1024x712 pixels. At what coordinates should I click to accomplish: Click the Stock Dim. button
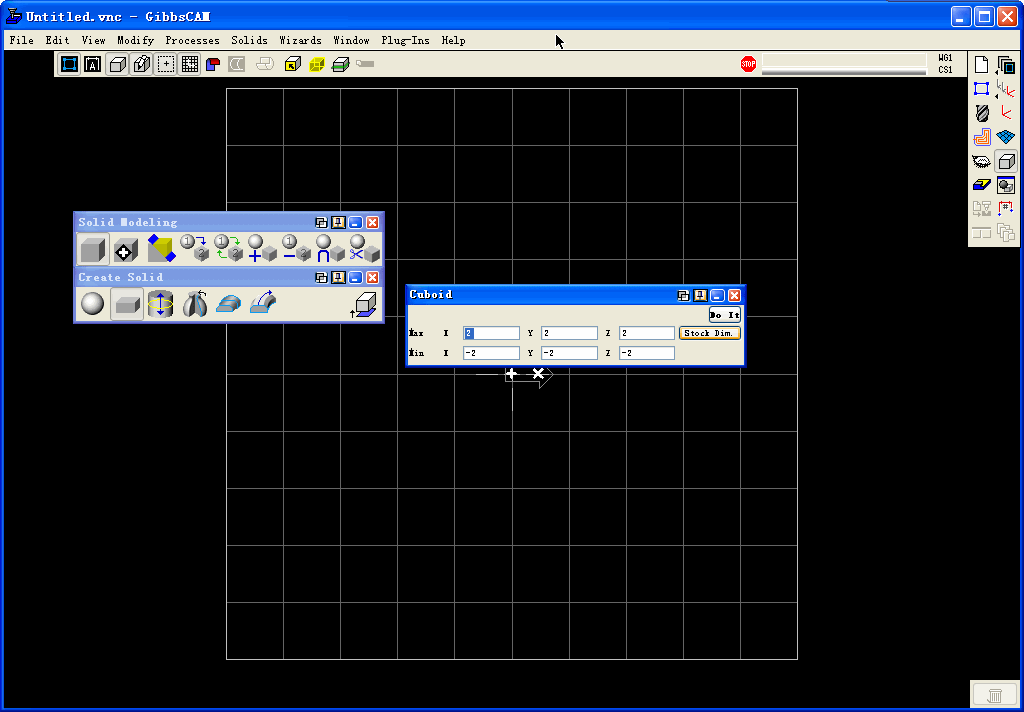(x=710, y=333)
